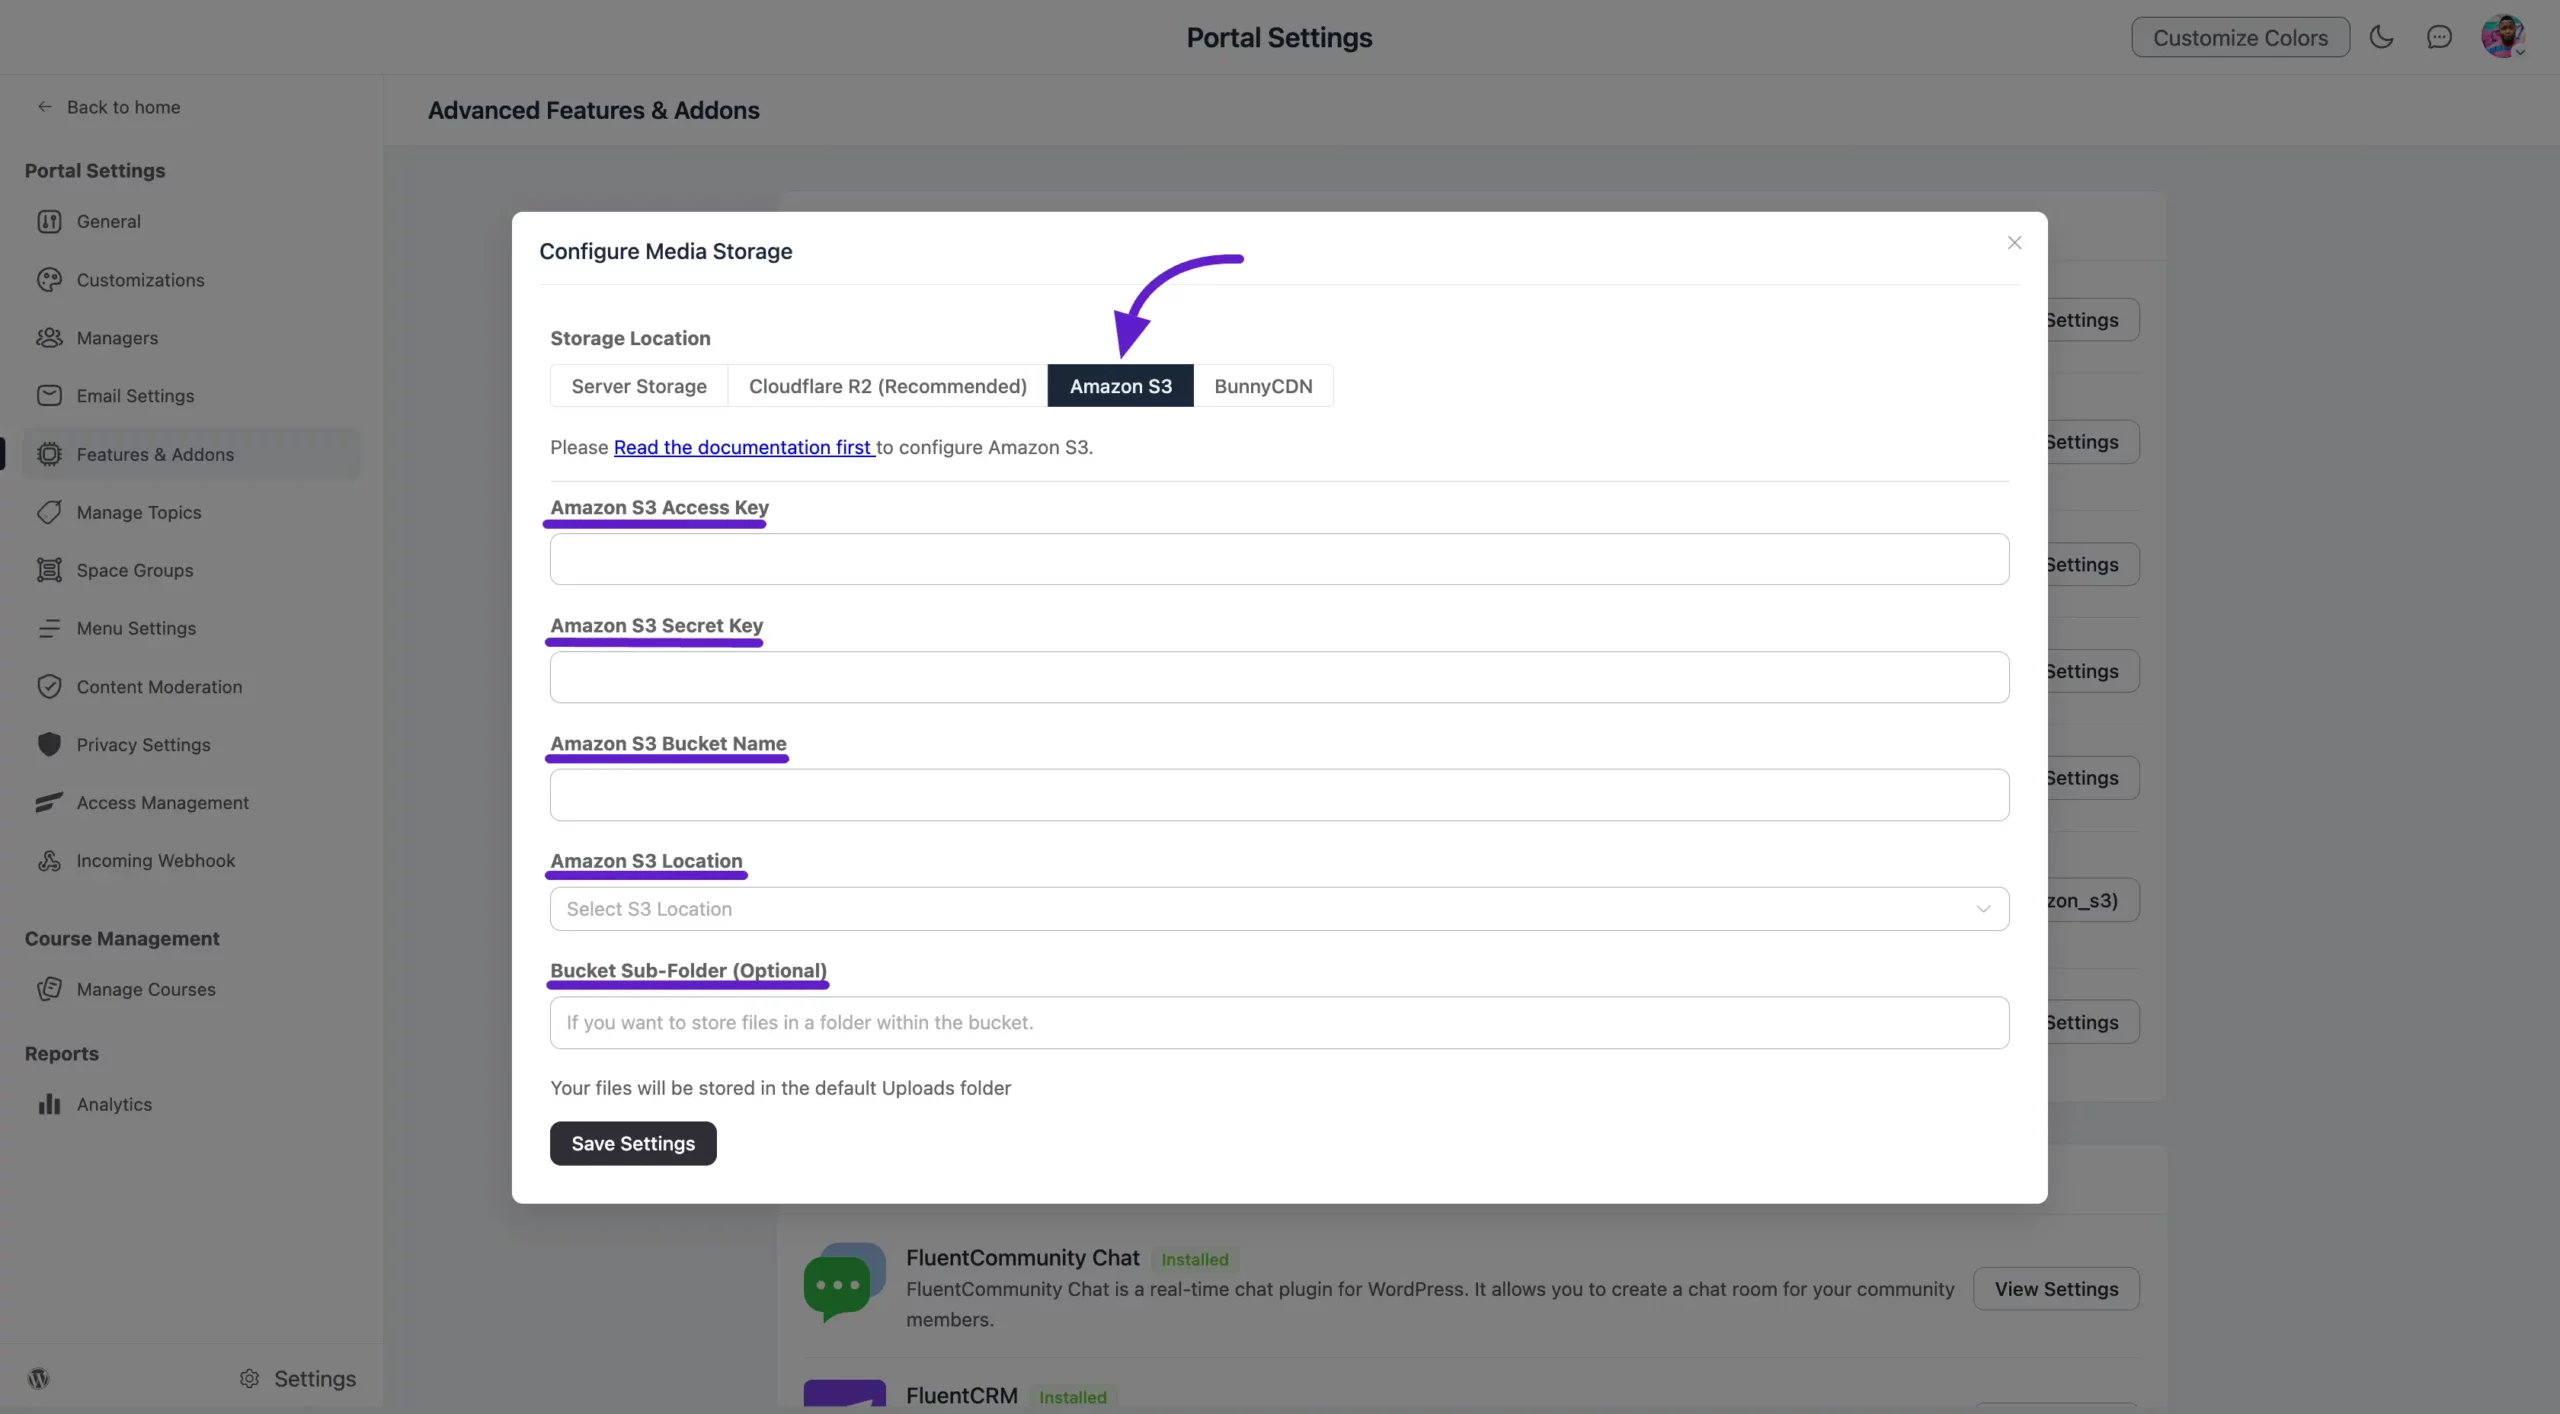The image size is (2560, 1414).
Task: Open the user profile avatar
Action: tap(2503, 37)
